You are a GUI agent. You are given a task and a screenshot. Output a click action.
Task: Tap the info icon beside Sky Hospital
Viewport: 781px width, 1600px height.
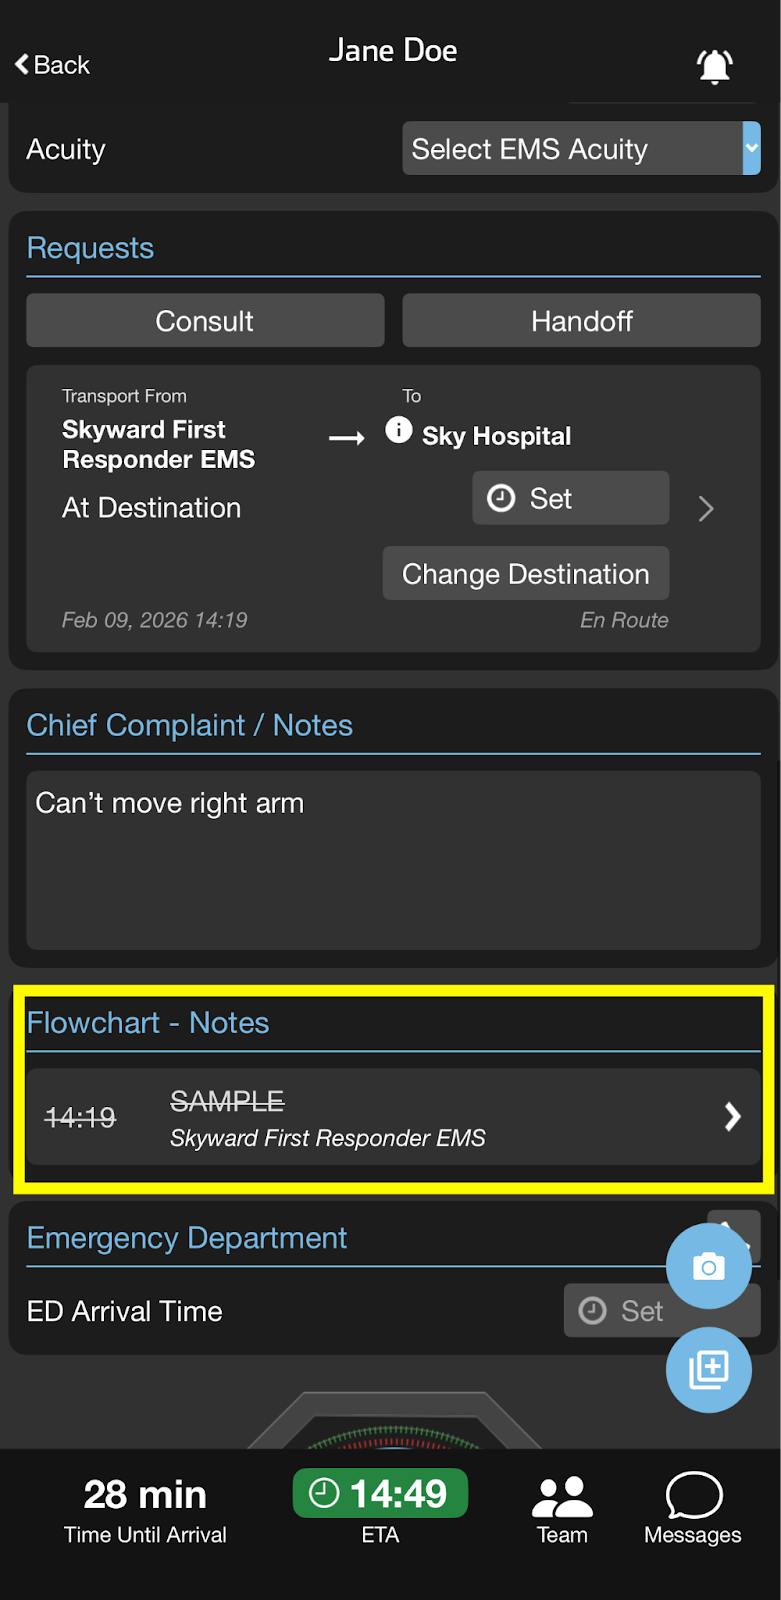tap(399, 430)
